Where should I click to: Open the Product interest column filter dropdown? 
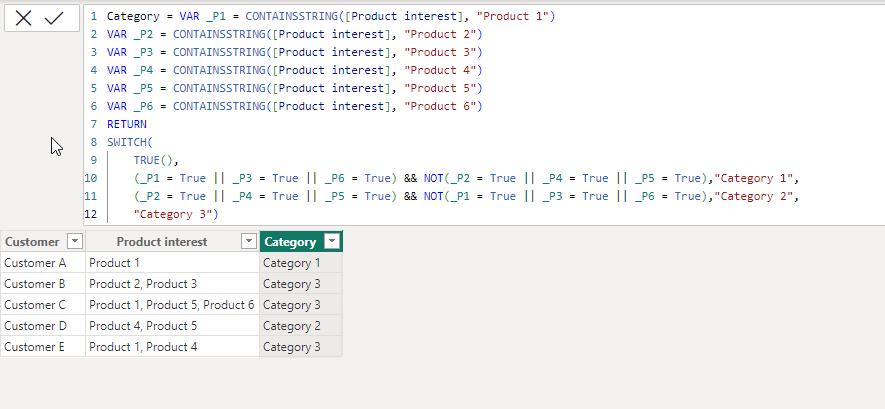click(249, 241)
